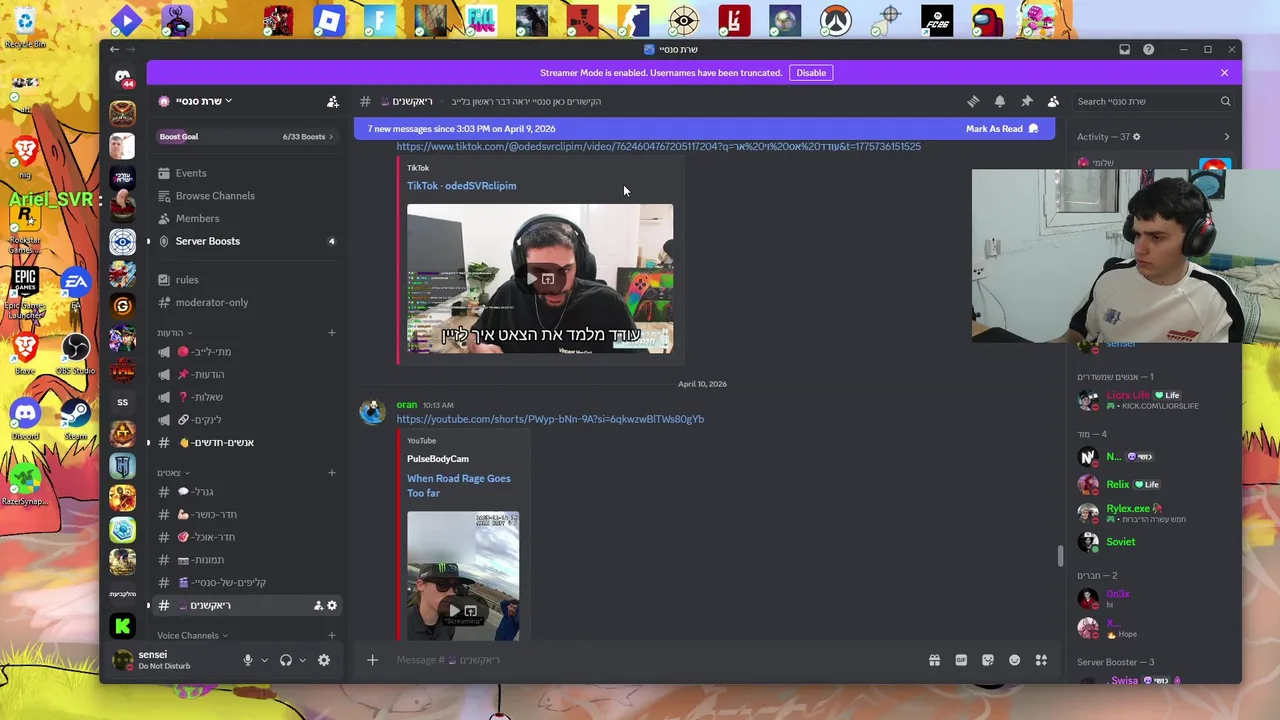The width and height of the screenshot is (1280, 720).
Task: Open Discord direct messages home button
Action: (x=122, y=76)
